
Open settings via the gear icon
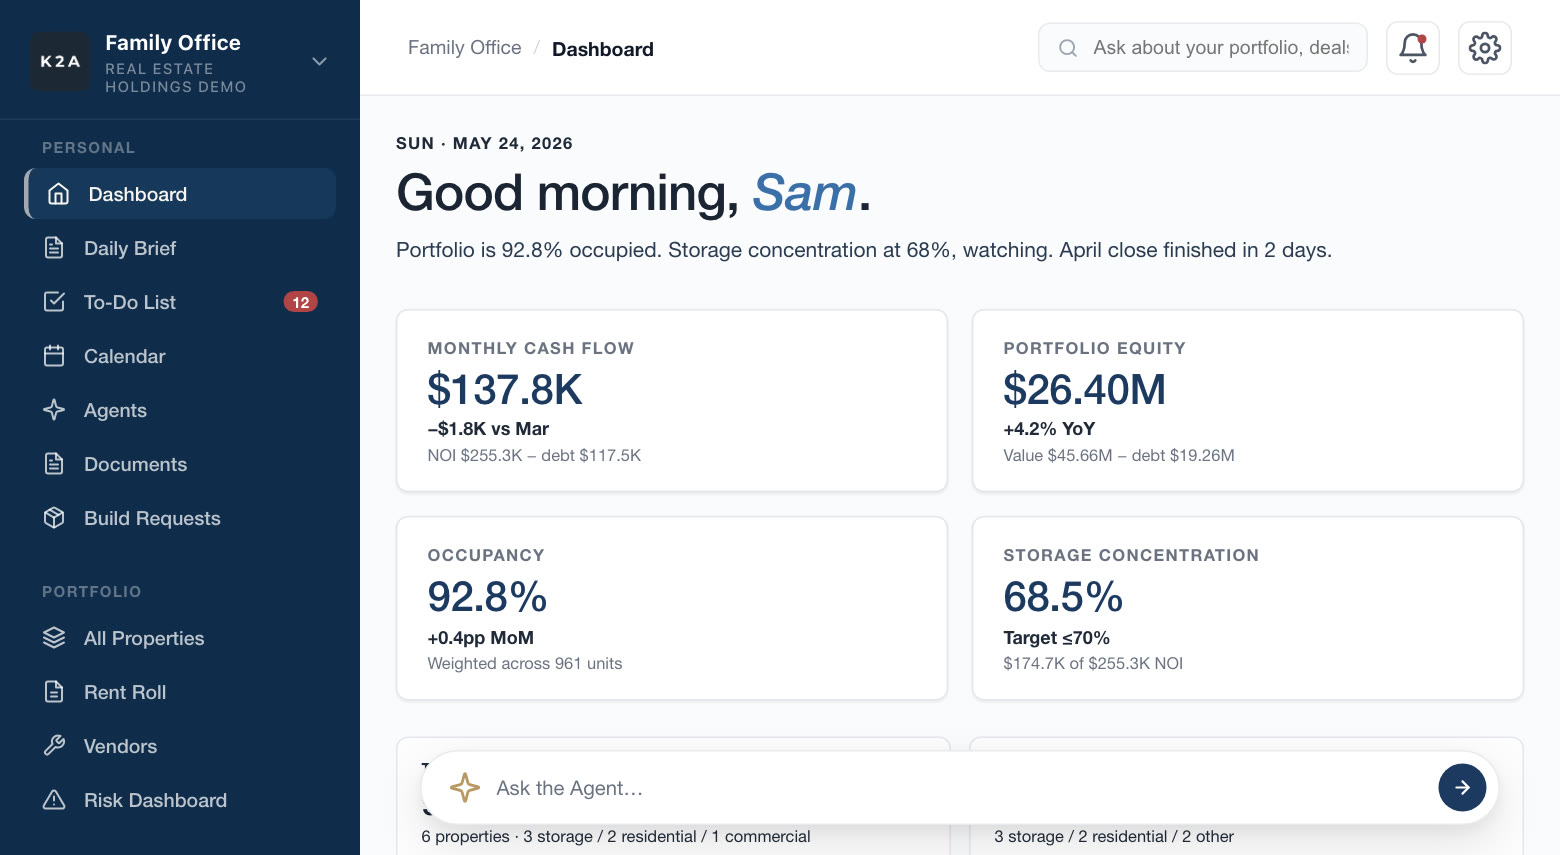[x=1484, y=48]
